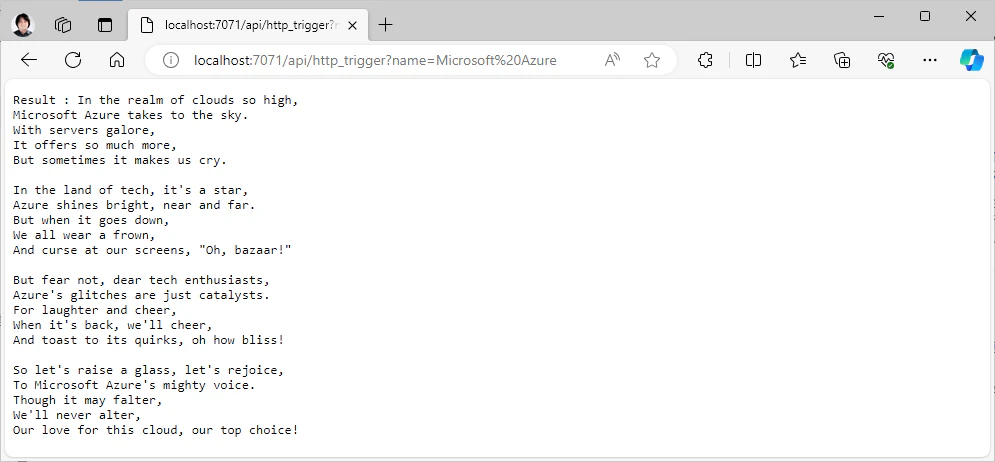This screenshot has width=995, height=462.
Task: Click the line "But when it goes down,"
Action: 91,220
